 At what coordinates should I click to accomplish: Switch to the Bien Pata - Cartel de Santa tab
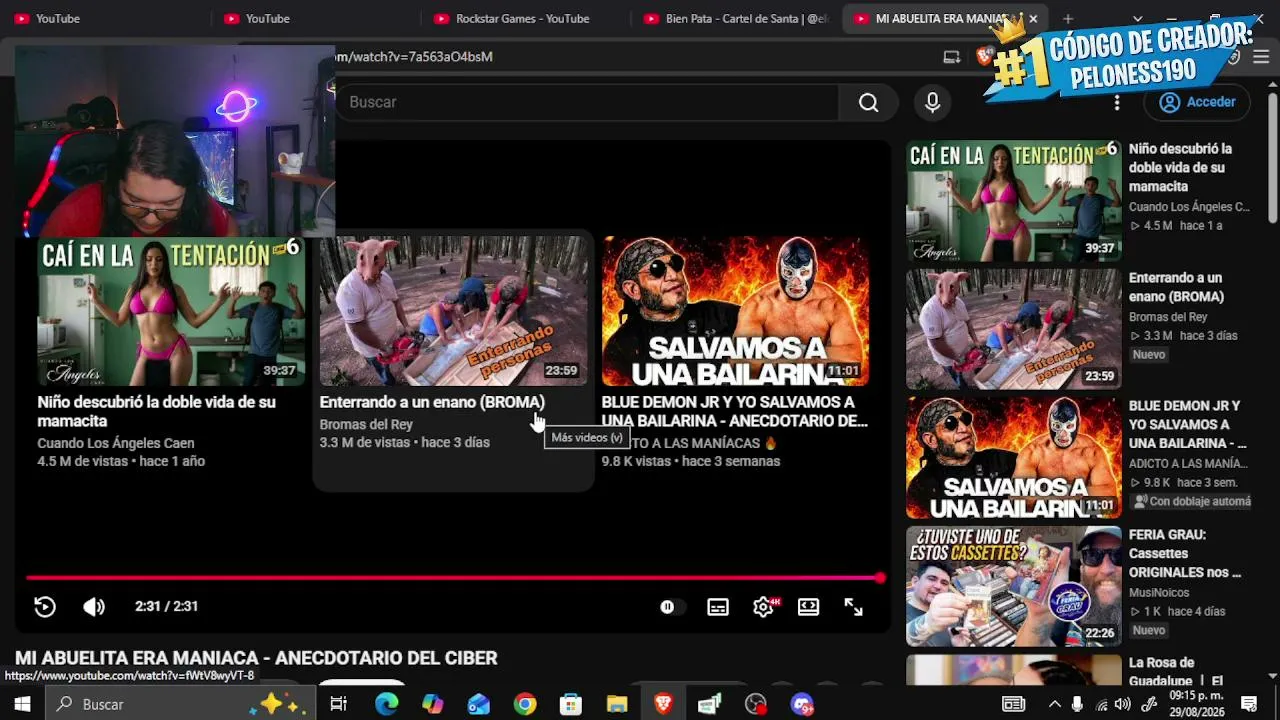point(735,18)
